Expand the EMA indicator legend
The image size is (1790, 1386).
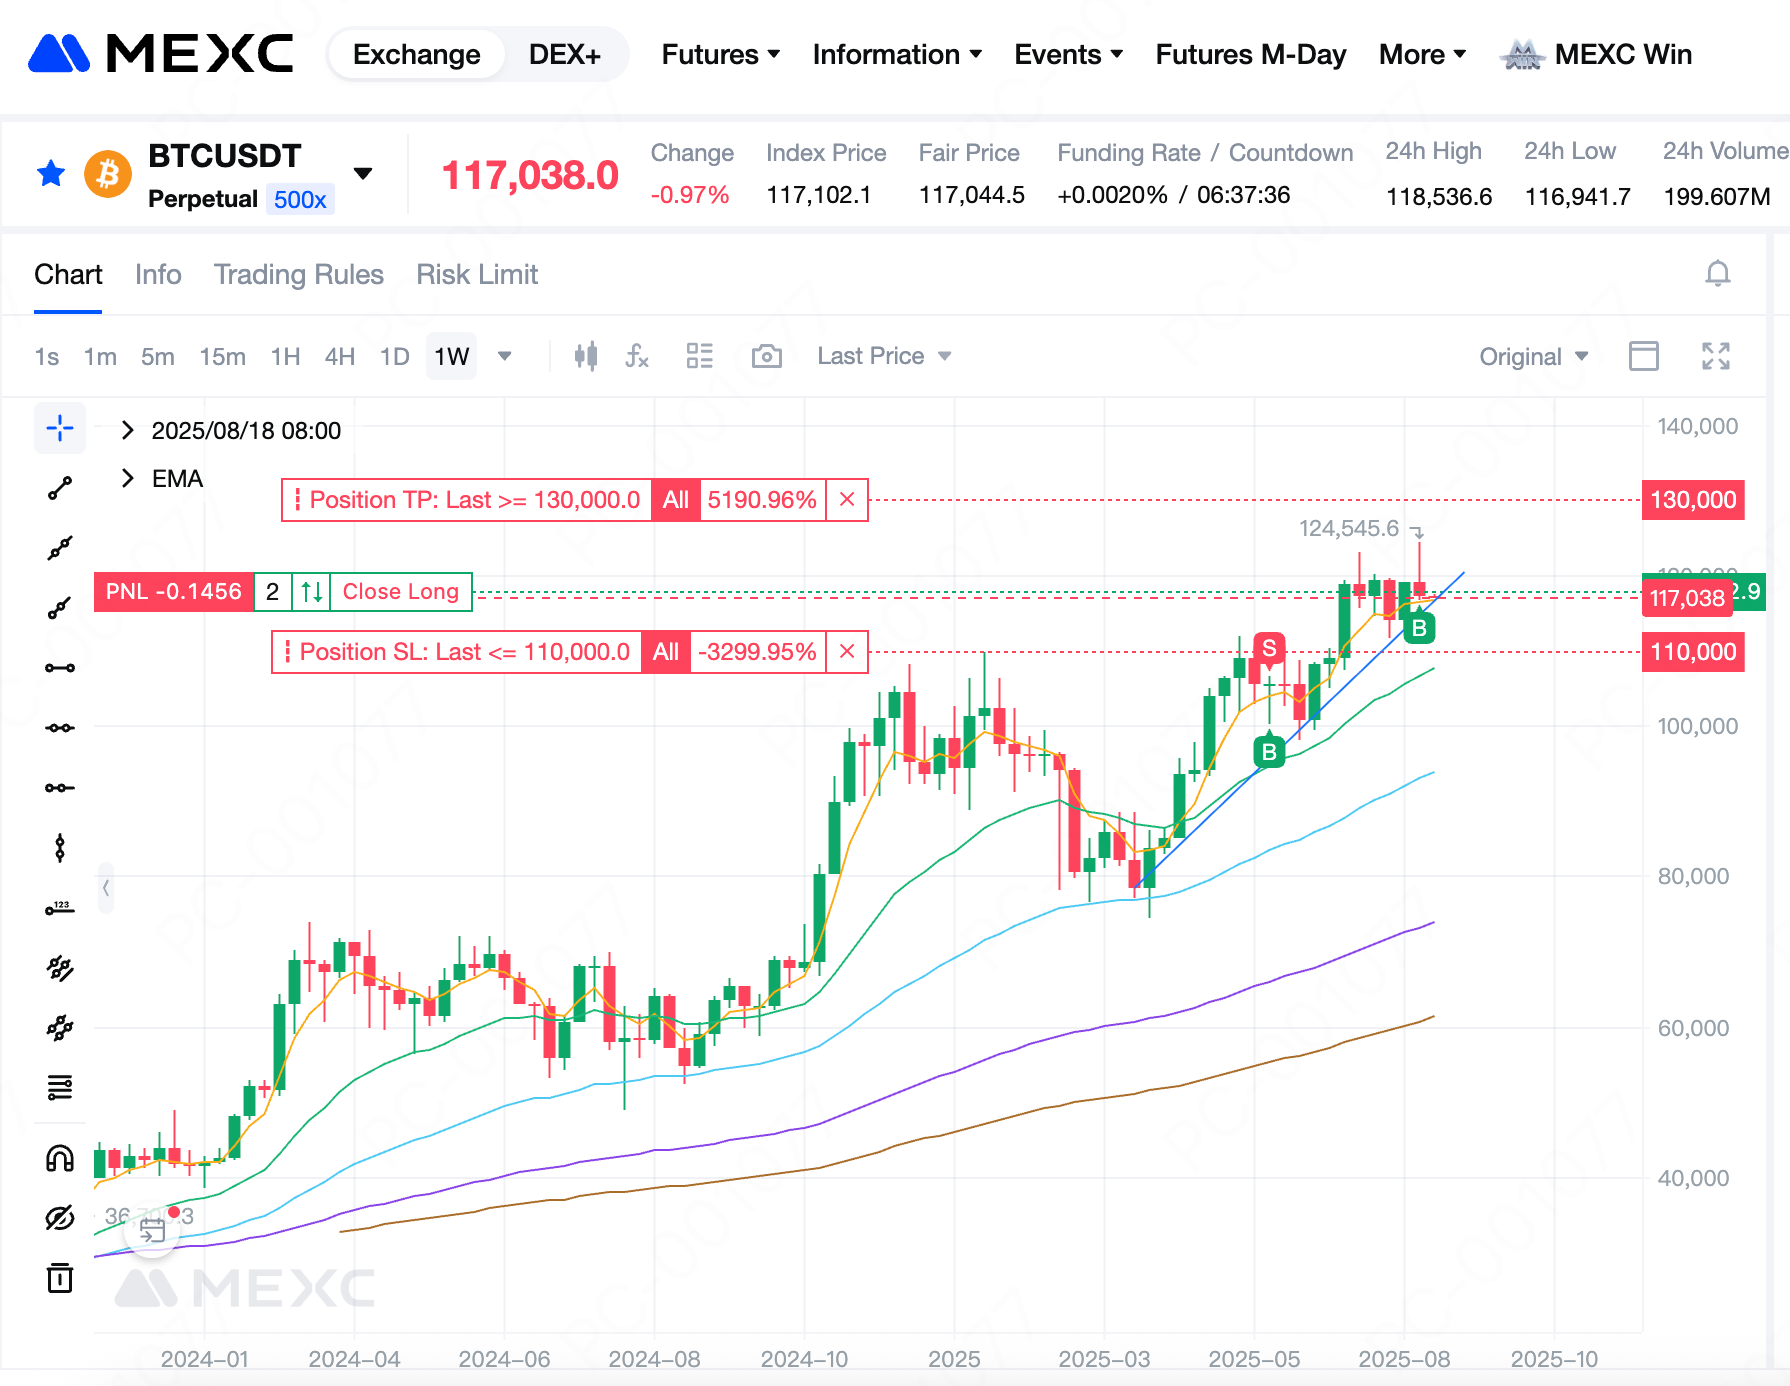pyautogui.click(x=128, y=479)
